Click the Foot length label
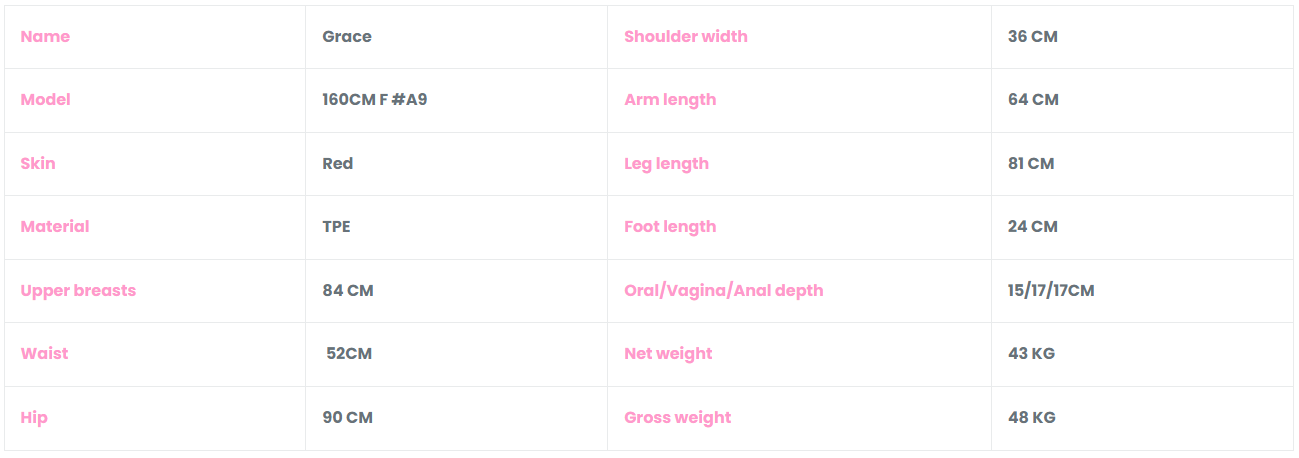The image size is (1299, 458). [x=670, y=227]
